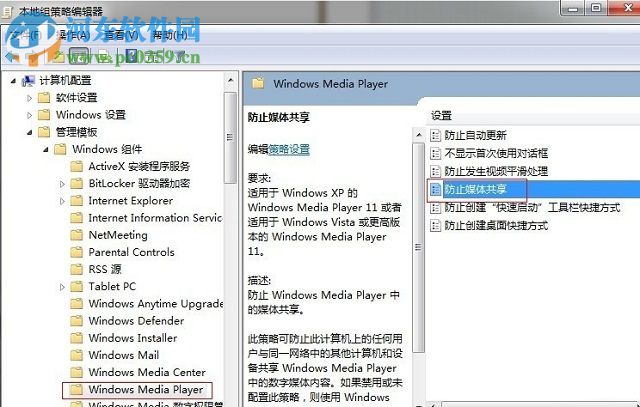Click the folder icon beside 软件设置
This screenshot has height=407, width=640.
pos(44,98)
